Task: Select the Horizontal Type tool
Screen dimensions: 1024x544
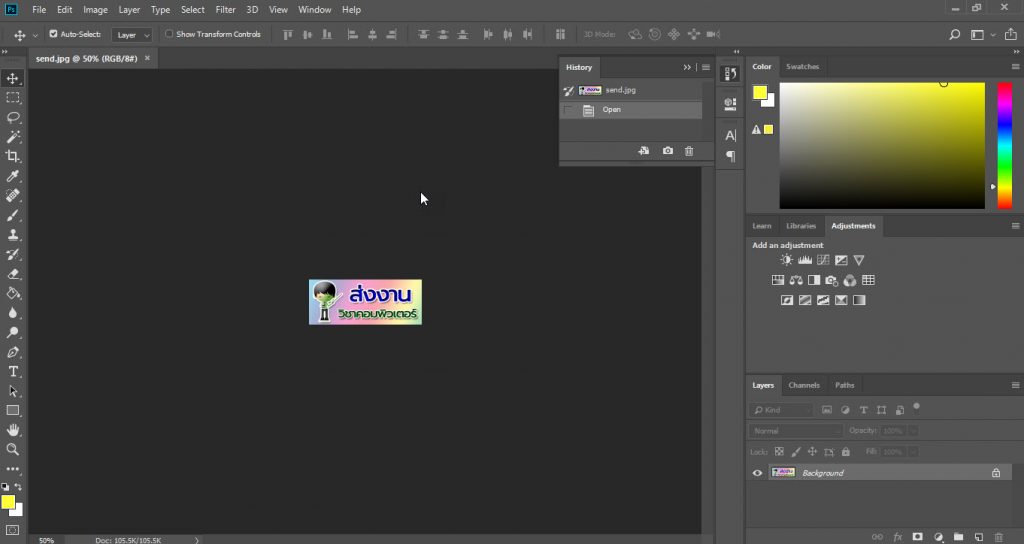Action: [13, 371]
